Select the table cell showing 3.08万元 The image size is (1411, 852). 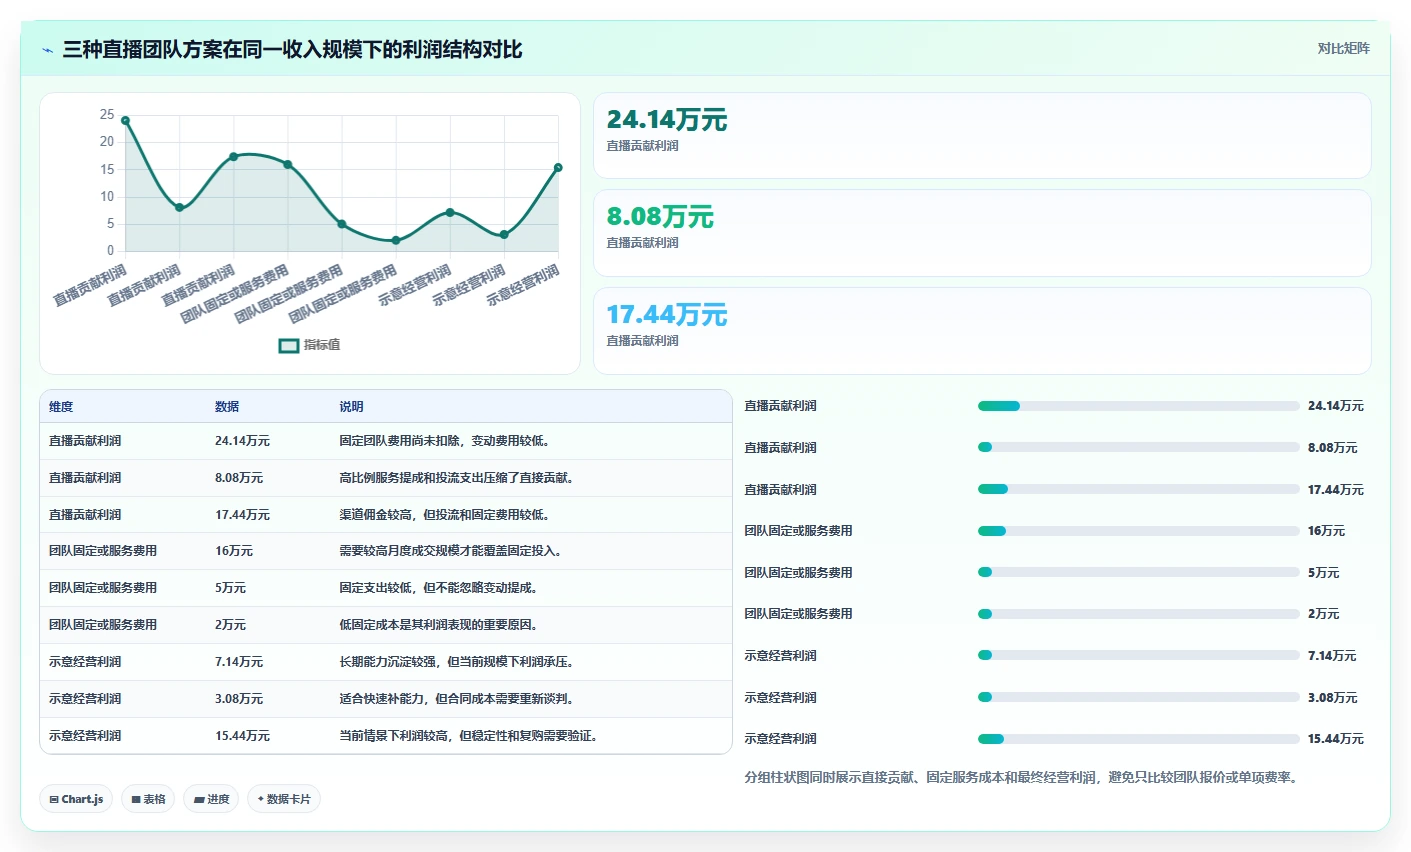click(239, 699)
